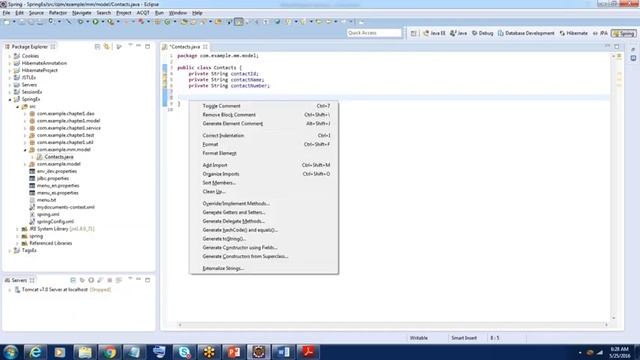This screenshot has width=640, height=360.
Task: Toggle the highlighted editor toolbar button
Action: (x=239, y=22)
